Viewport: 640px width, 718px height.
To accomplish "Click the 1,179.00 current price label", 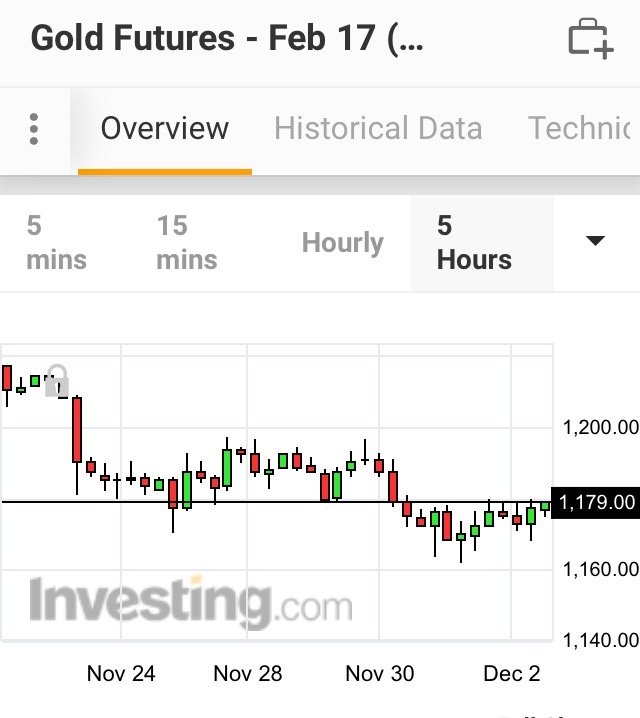I will coord(597,501).
